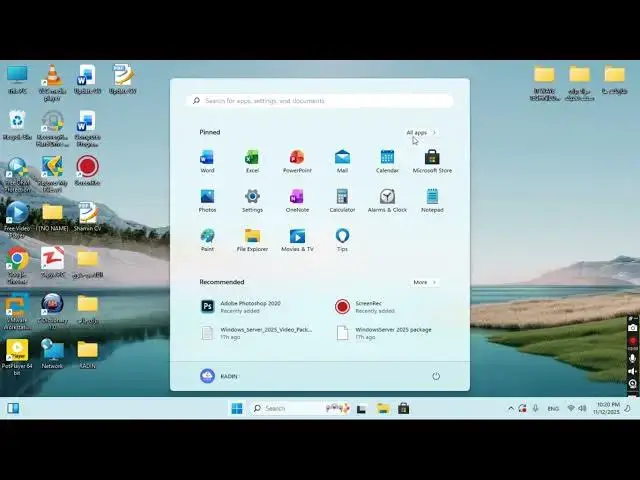
Task: Open Microsoft Store on the taskbar
Action: [404, 409]
